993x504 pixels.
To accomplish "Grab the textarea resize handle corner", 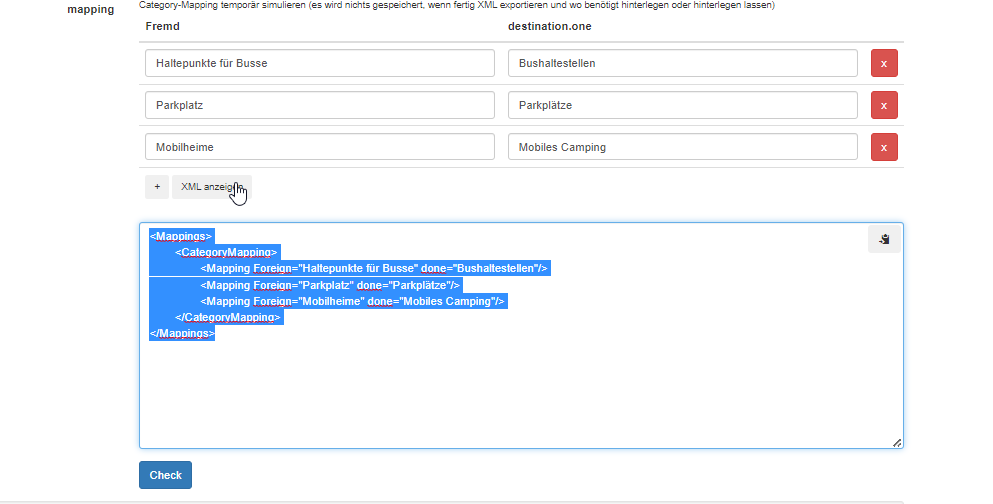I will coord(897,443).
